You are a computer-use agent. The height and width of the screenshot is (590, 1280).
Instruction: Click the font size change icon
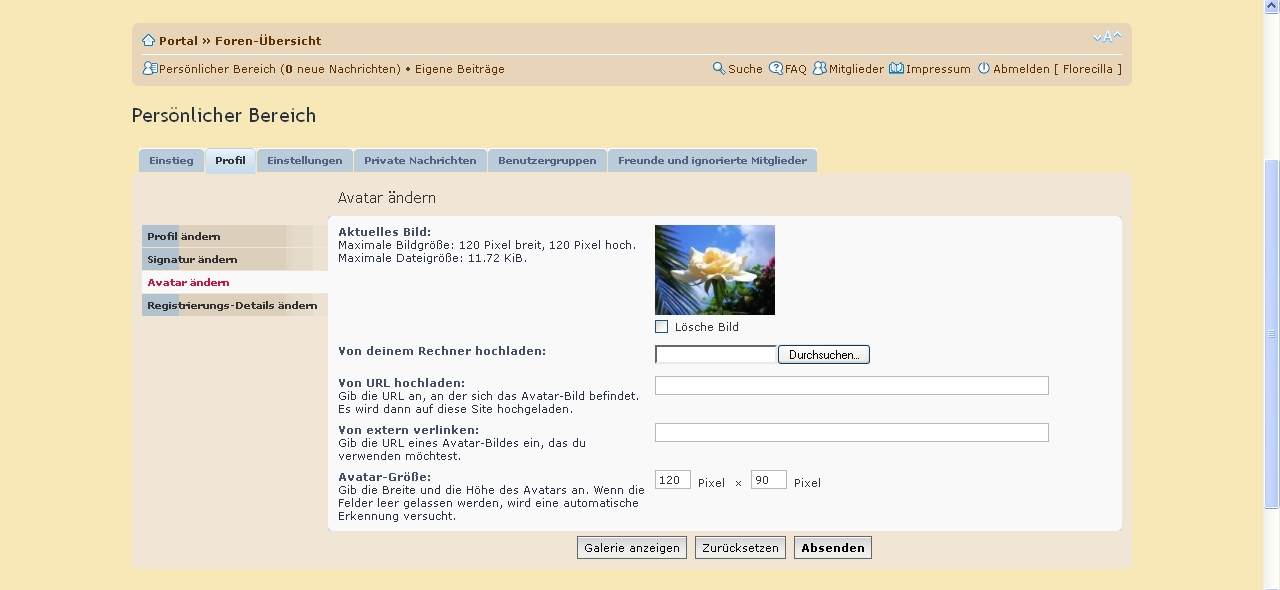coord(1107,38)
